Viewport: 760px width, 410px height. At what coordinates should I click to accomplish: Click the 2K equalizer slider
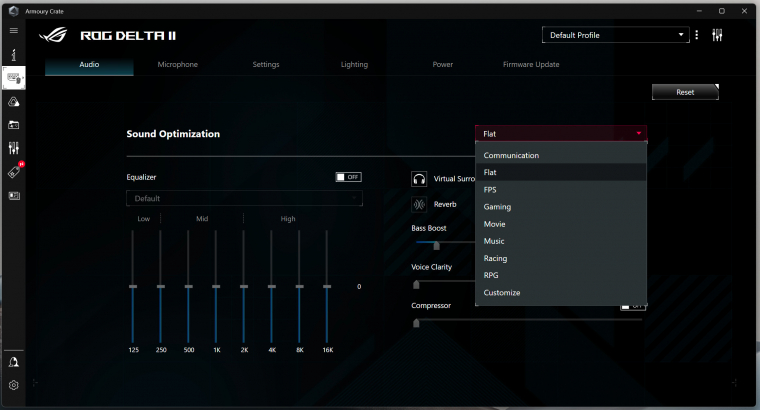(244, 286)
